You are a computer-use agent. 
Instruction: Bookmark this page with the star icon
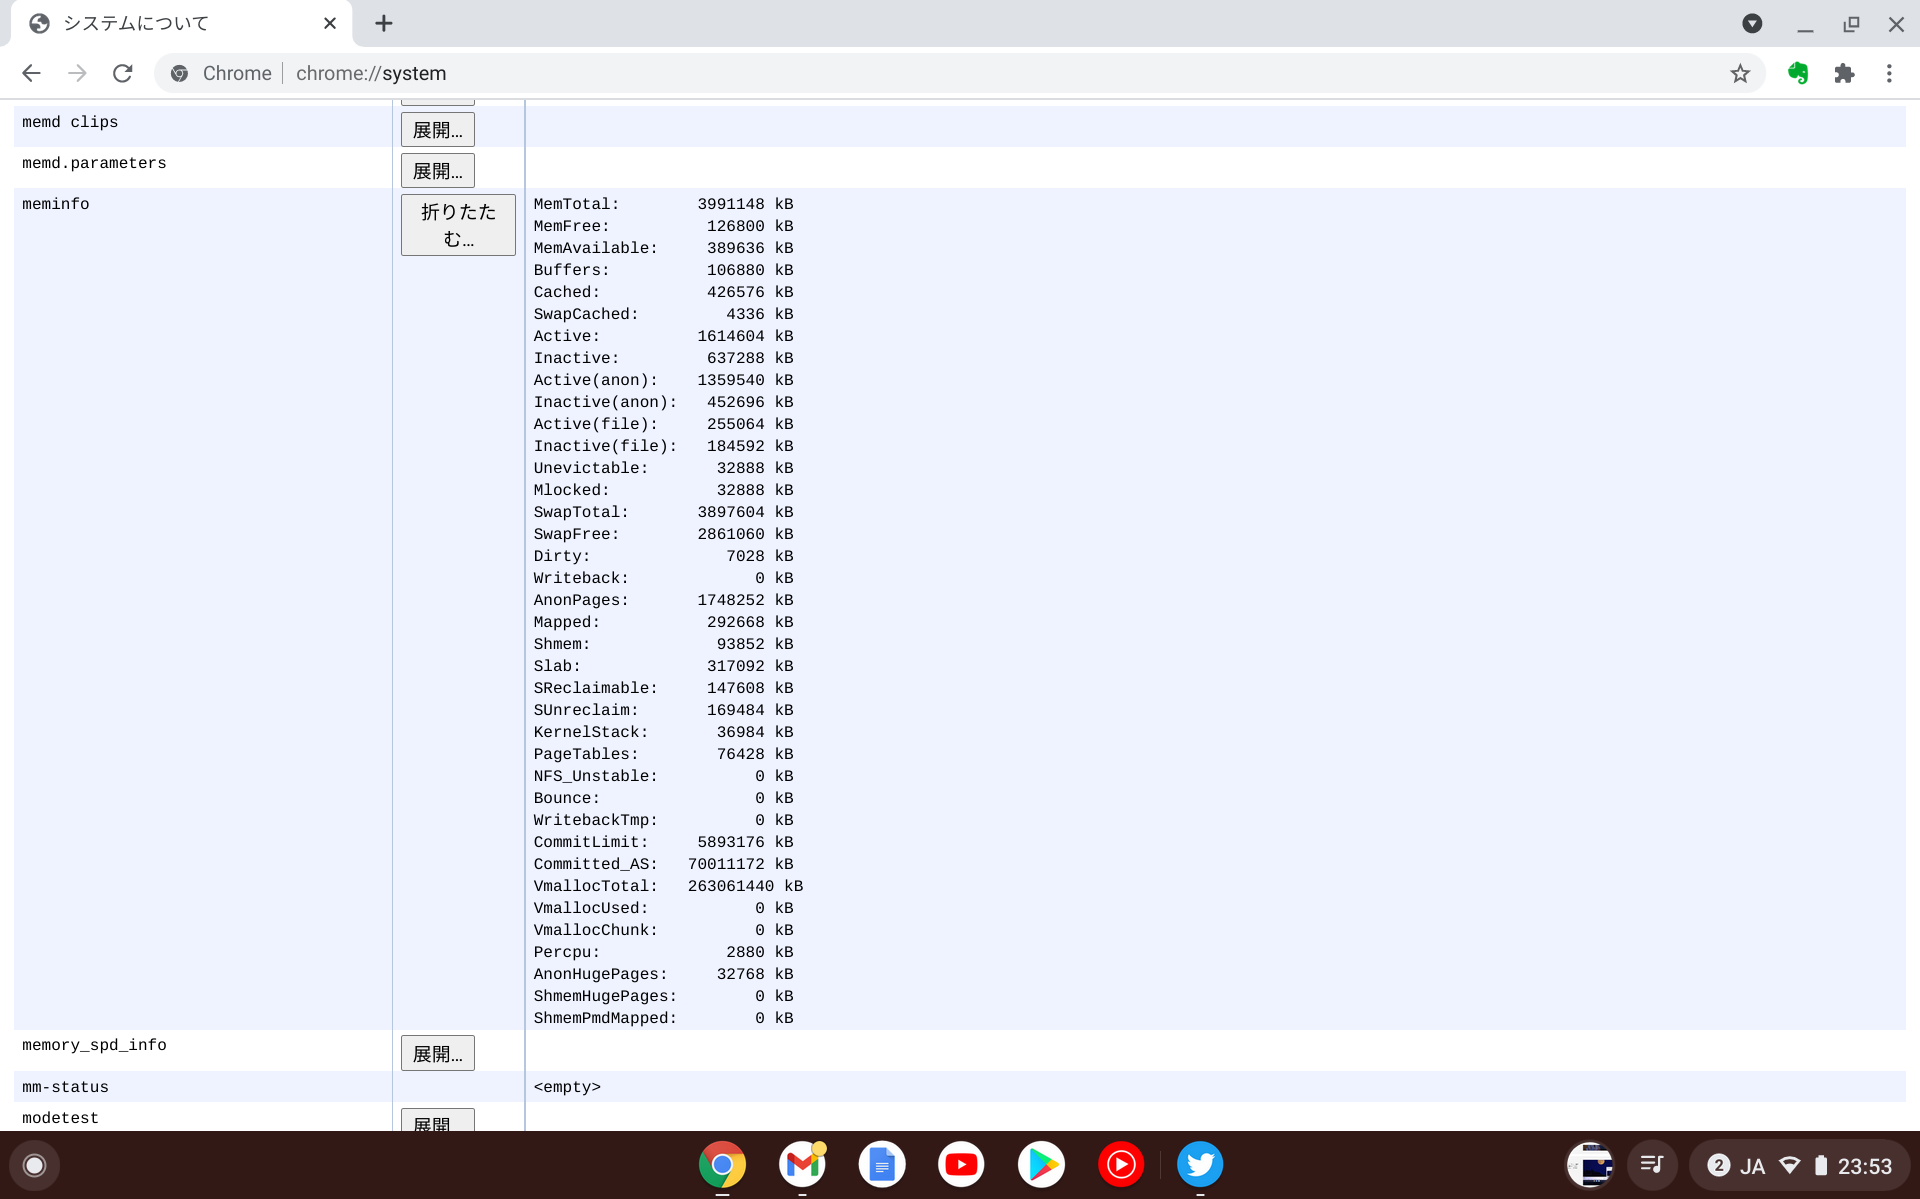tap(1741, 73)
